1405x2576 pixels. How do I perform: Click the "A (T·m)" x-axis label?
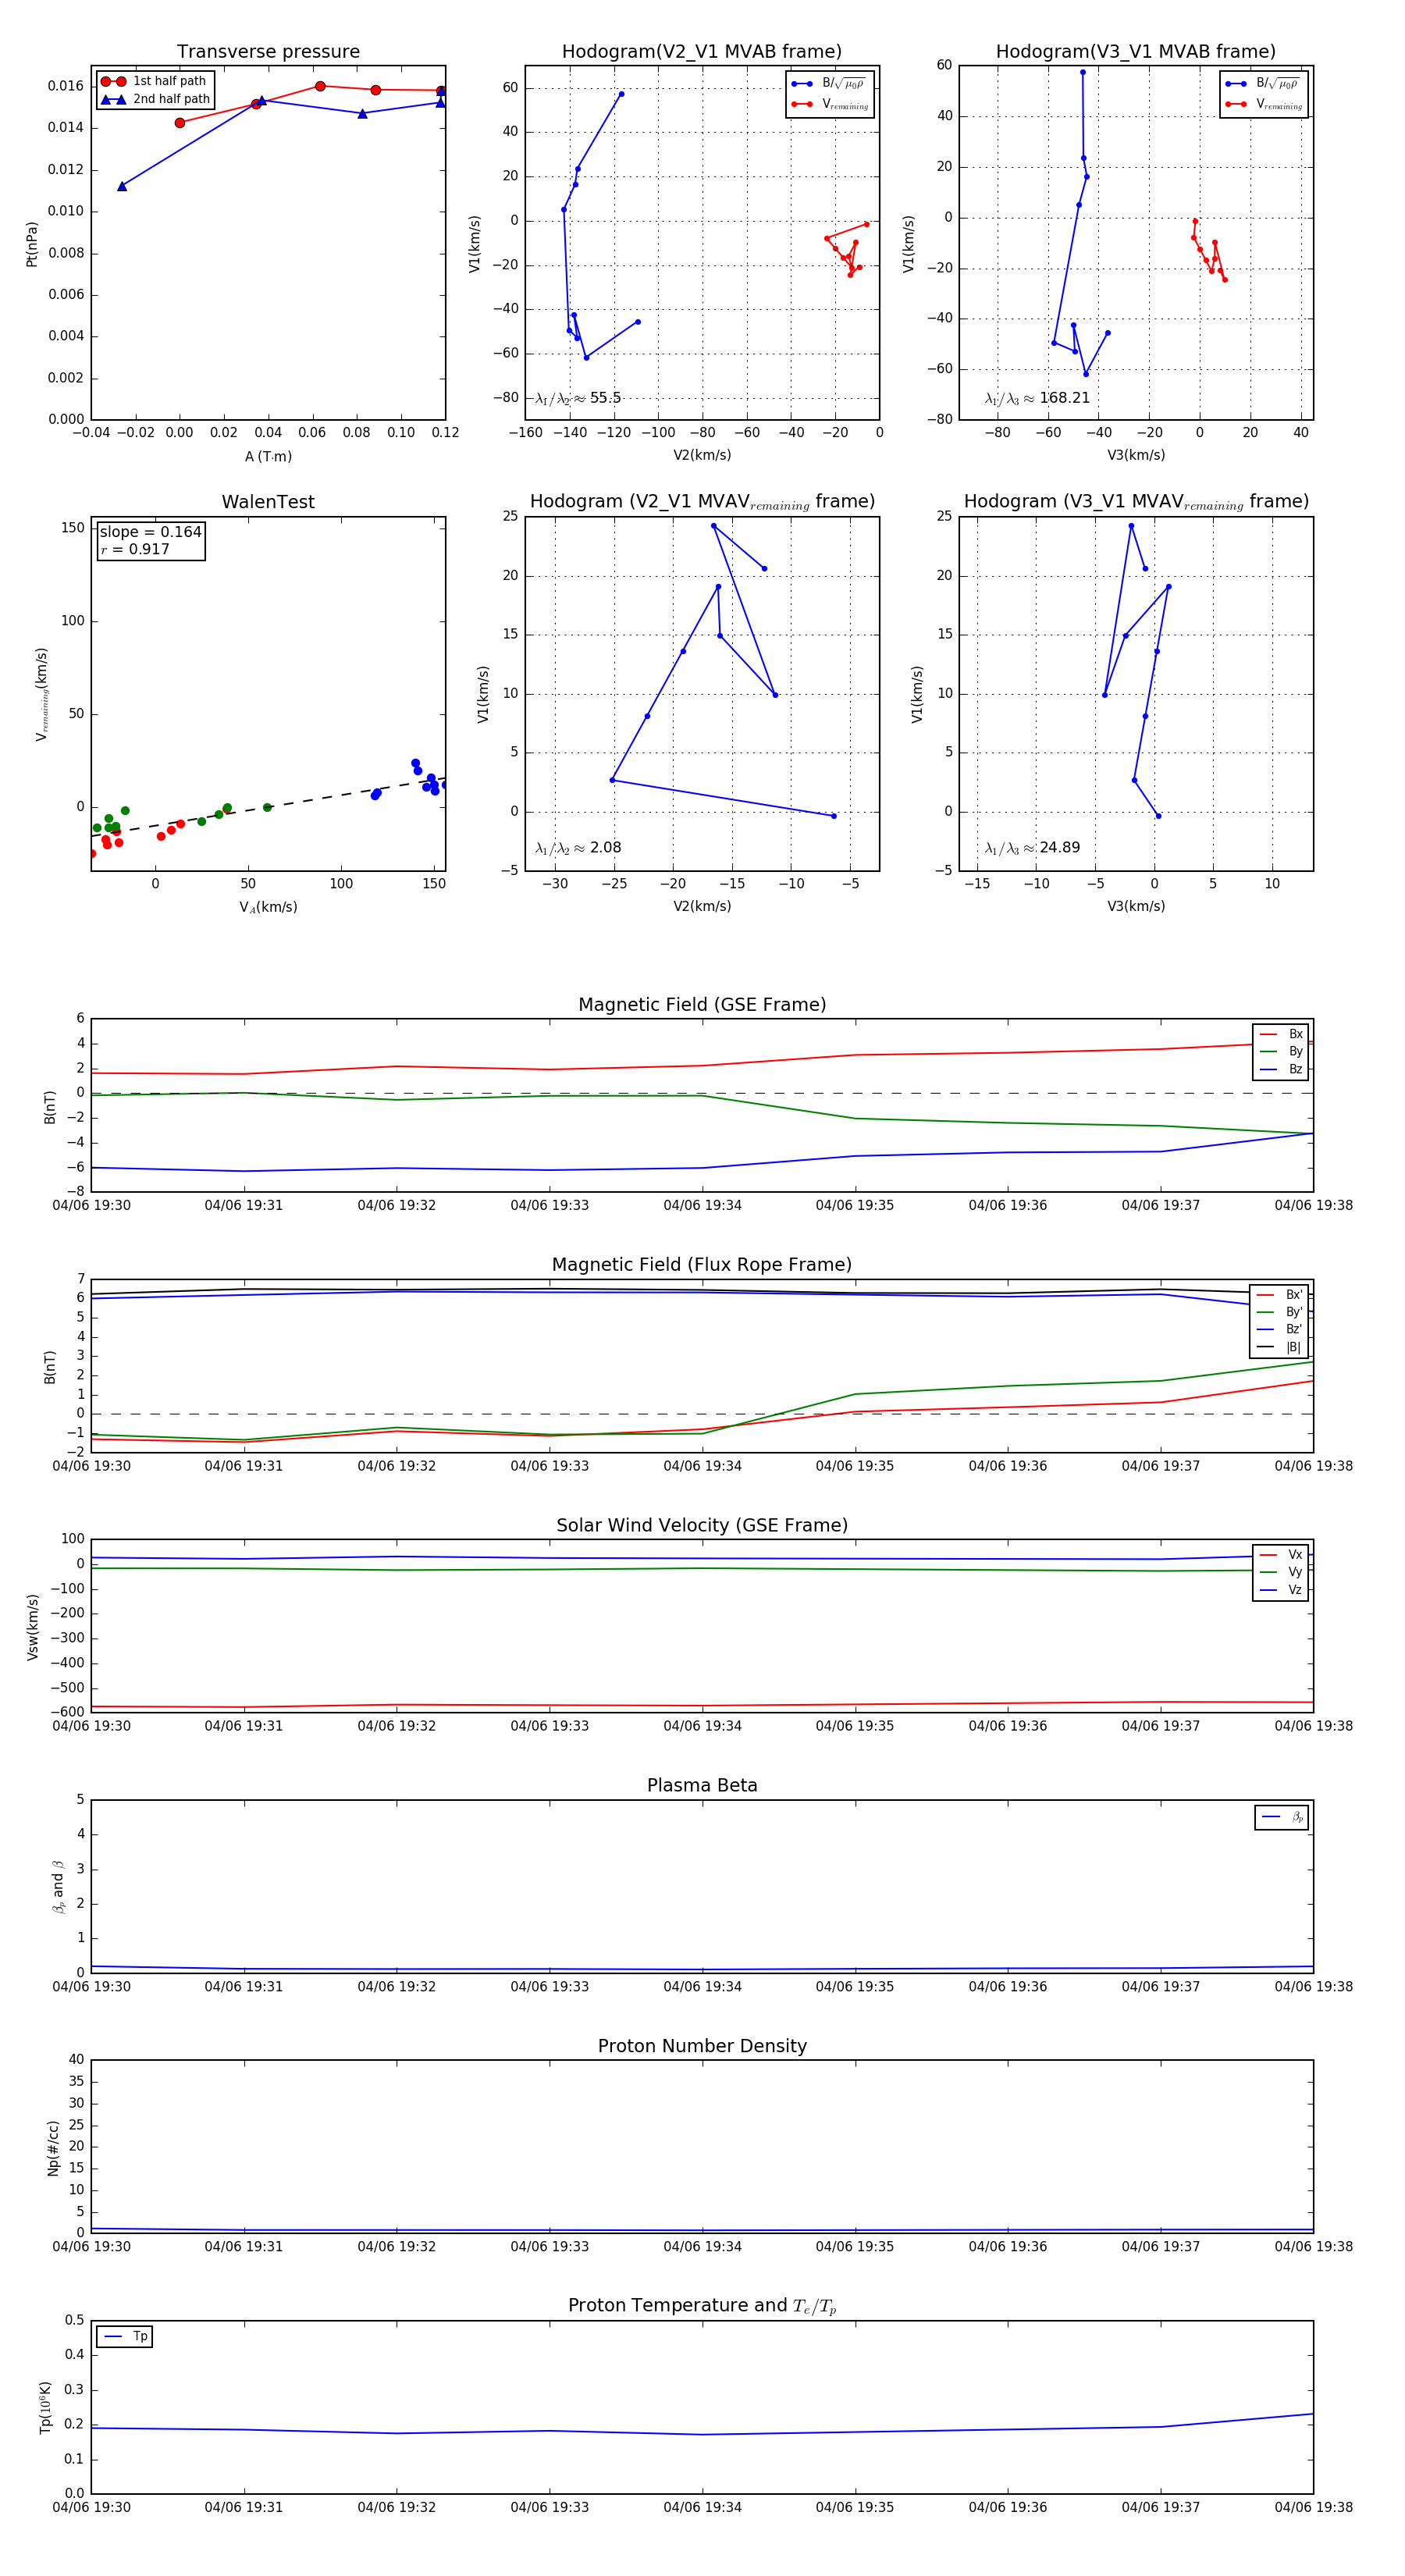pyautogui.click(x=268, y=456)
